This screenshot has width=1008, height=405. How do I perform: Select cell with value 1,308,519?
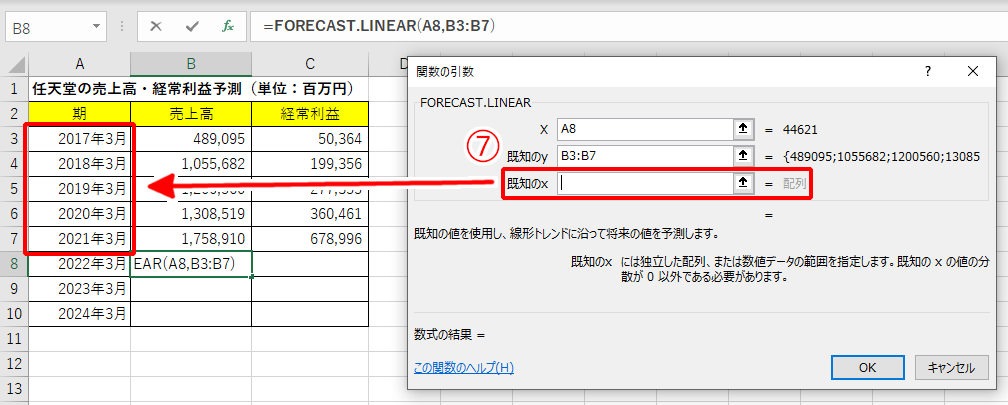coord(191,213)
